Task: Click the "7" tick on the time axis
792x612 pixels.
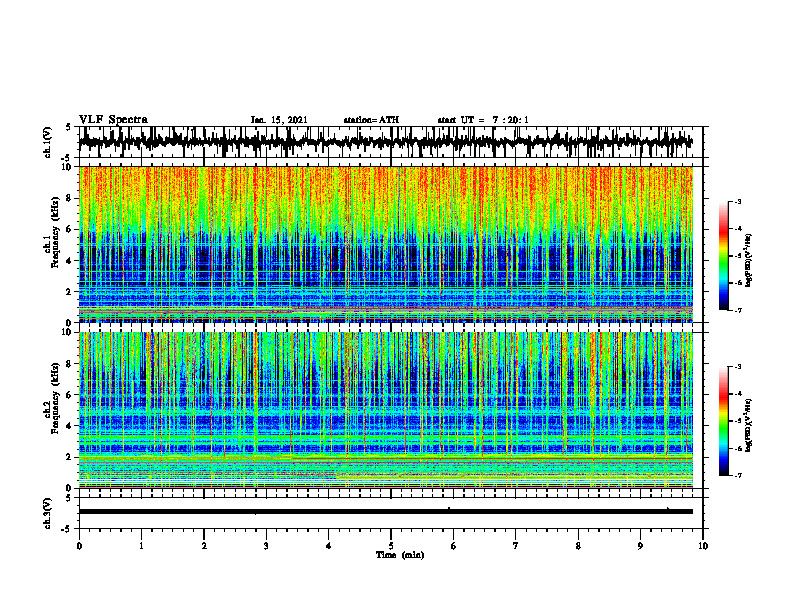Action: pos(516,546)
